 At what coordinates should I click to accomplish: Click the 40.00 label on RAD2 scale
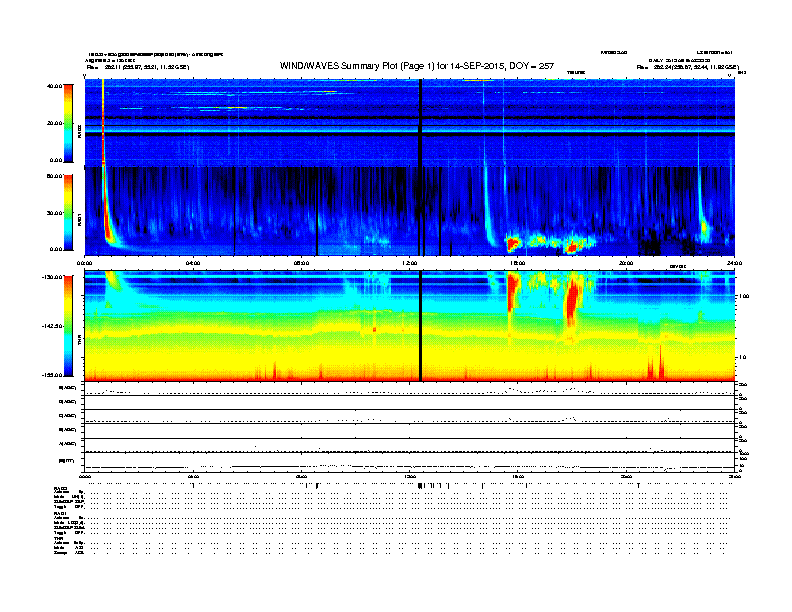click(x=55, y=86)
